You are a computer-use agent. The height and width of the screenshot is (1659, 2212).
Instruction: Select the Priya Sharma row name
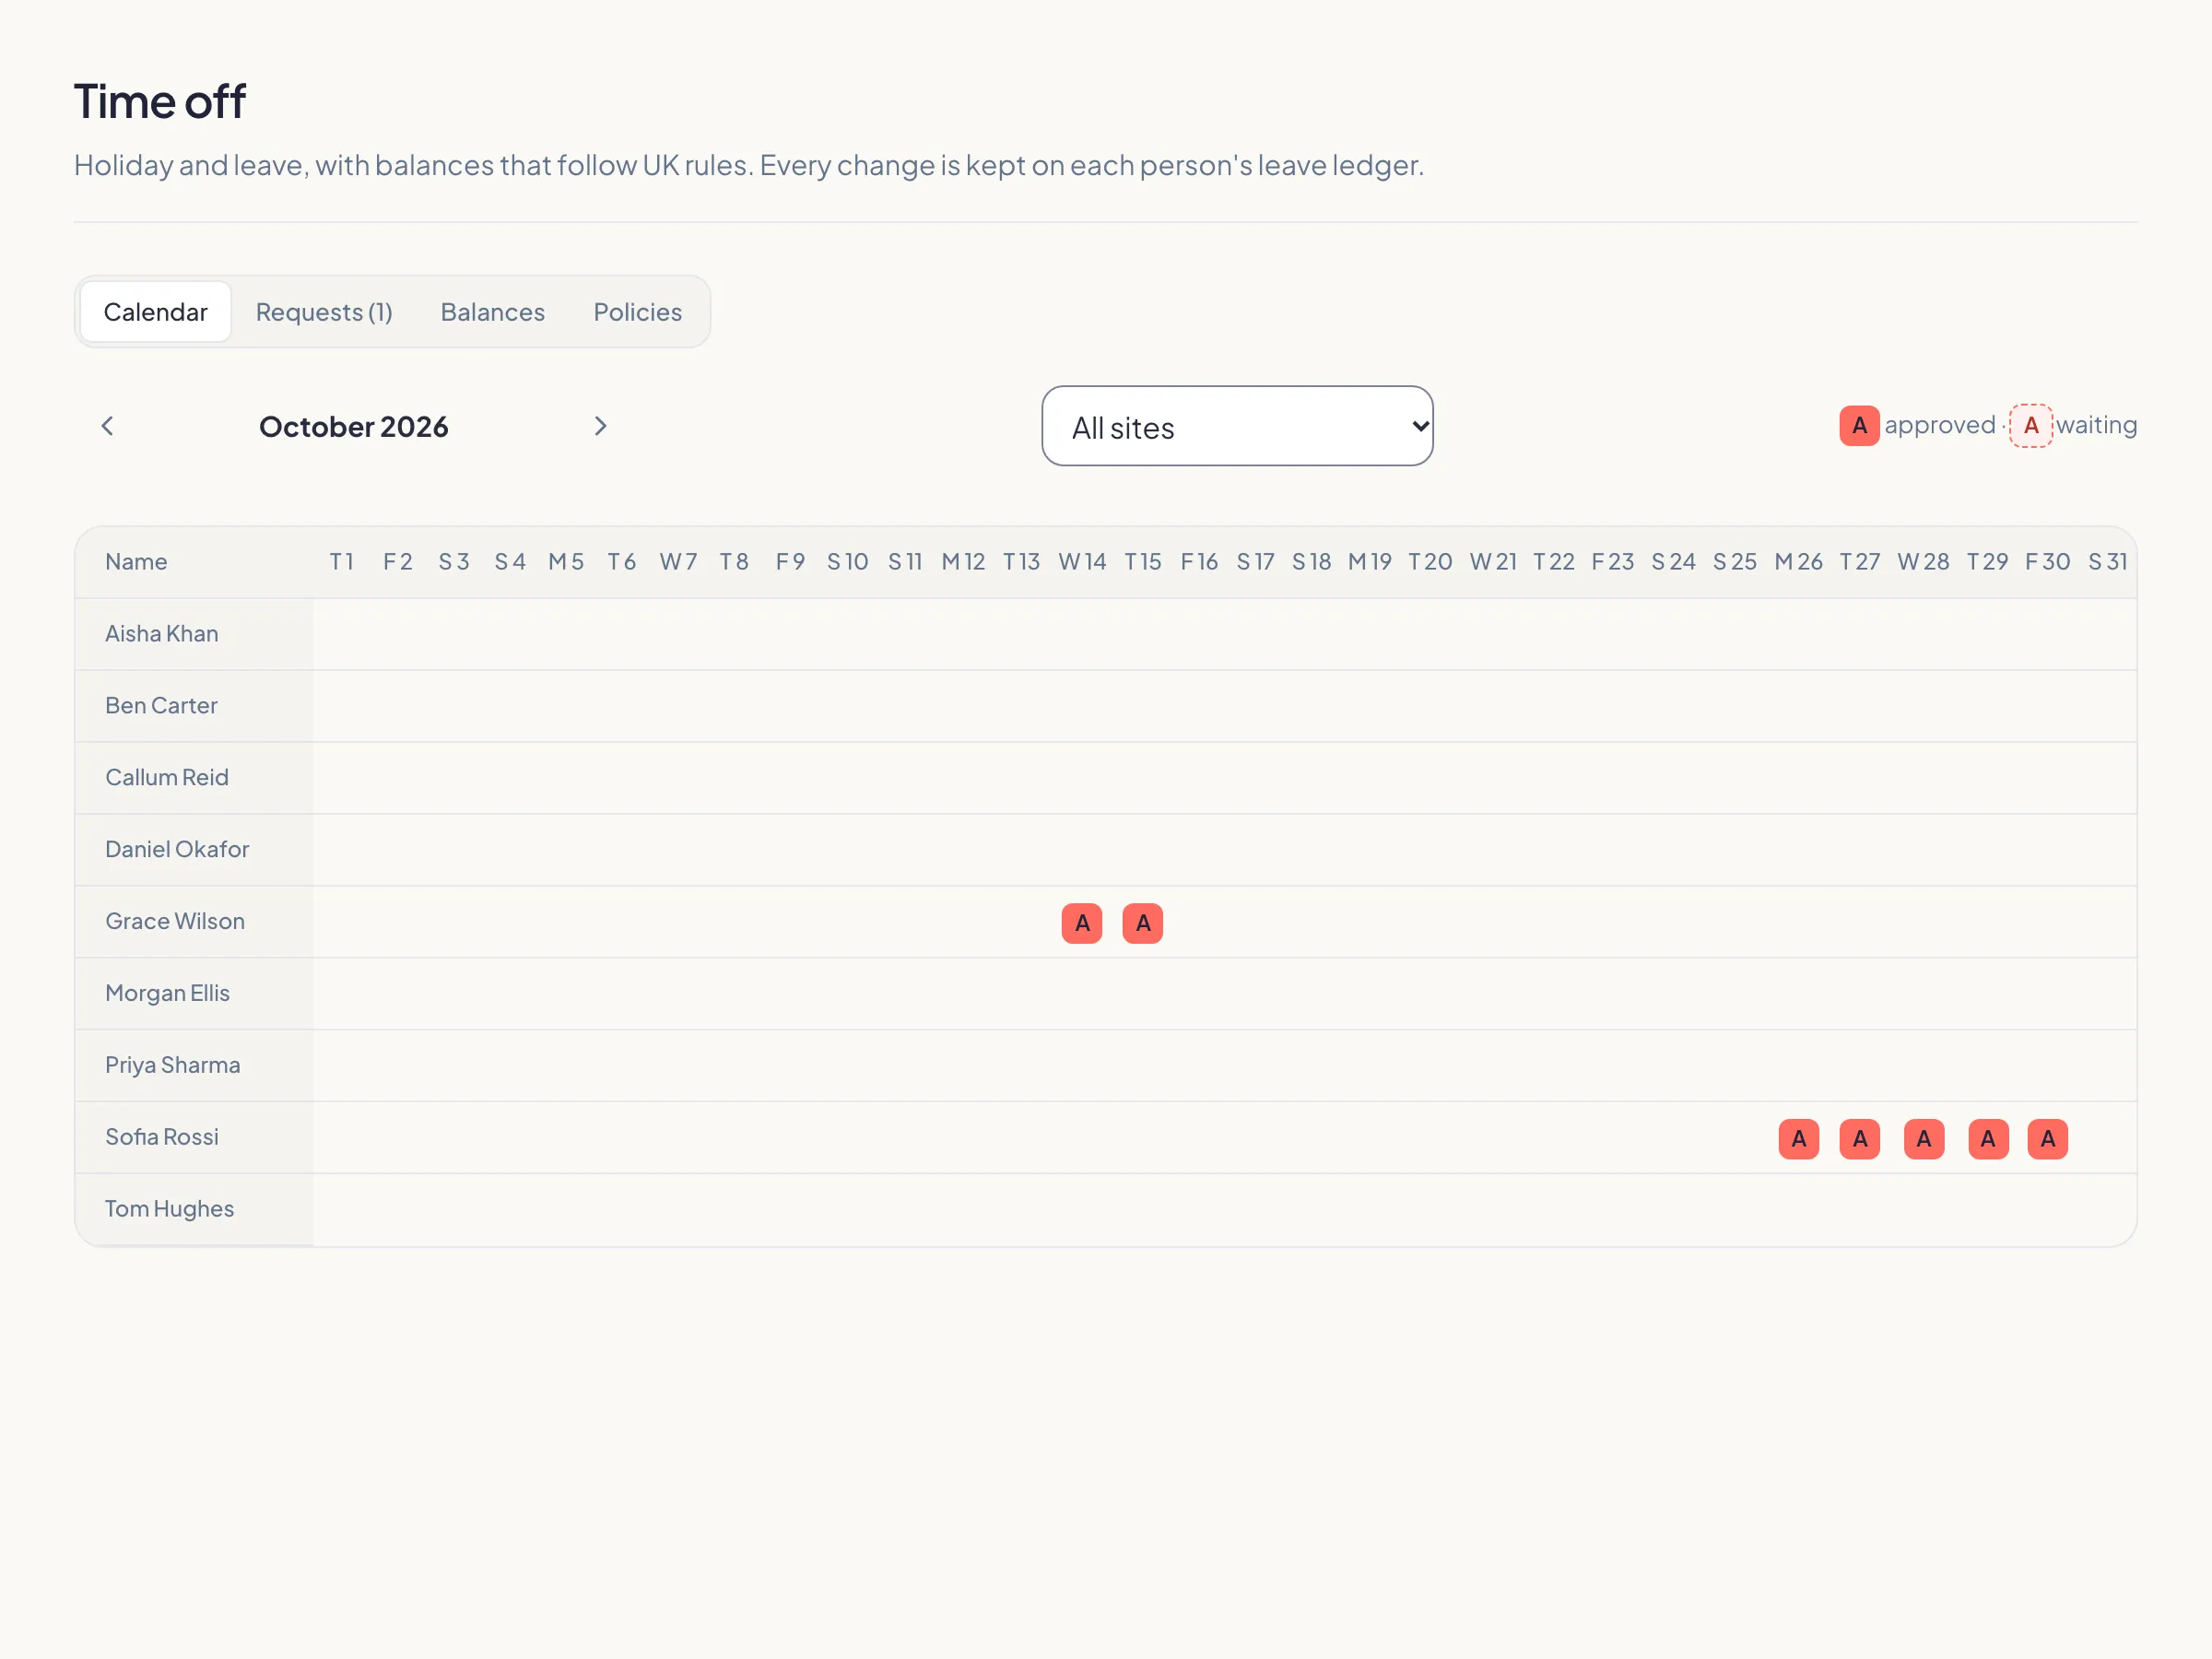(173, 1065)
